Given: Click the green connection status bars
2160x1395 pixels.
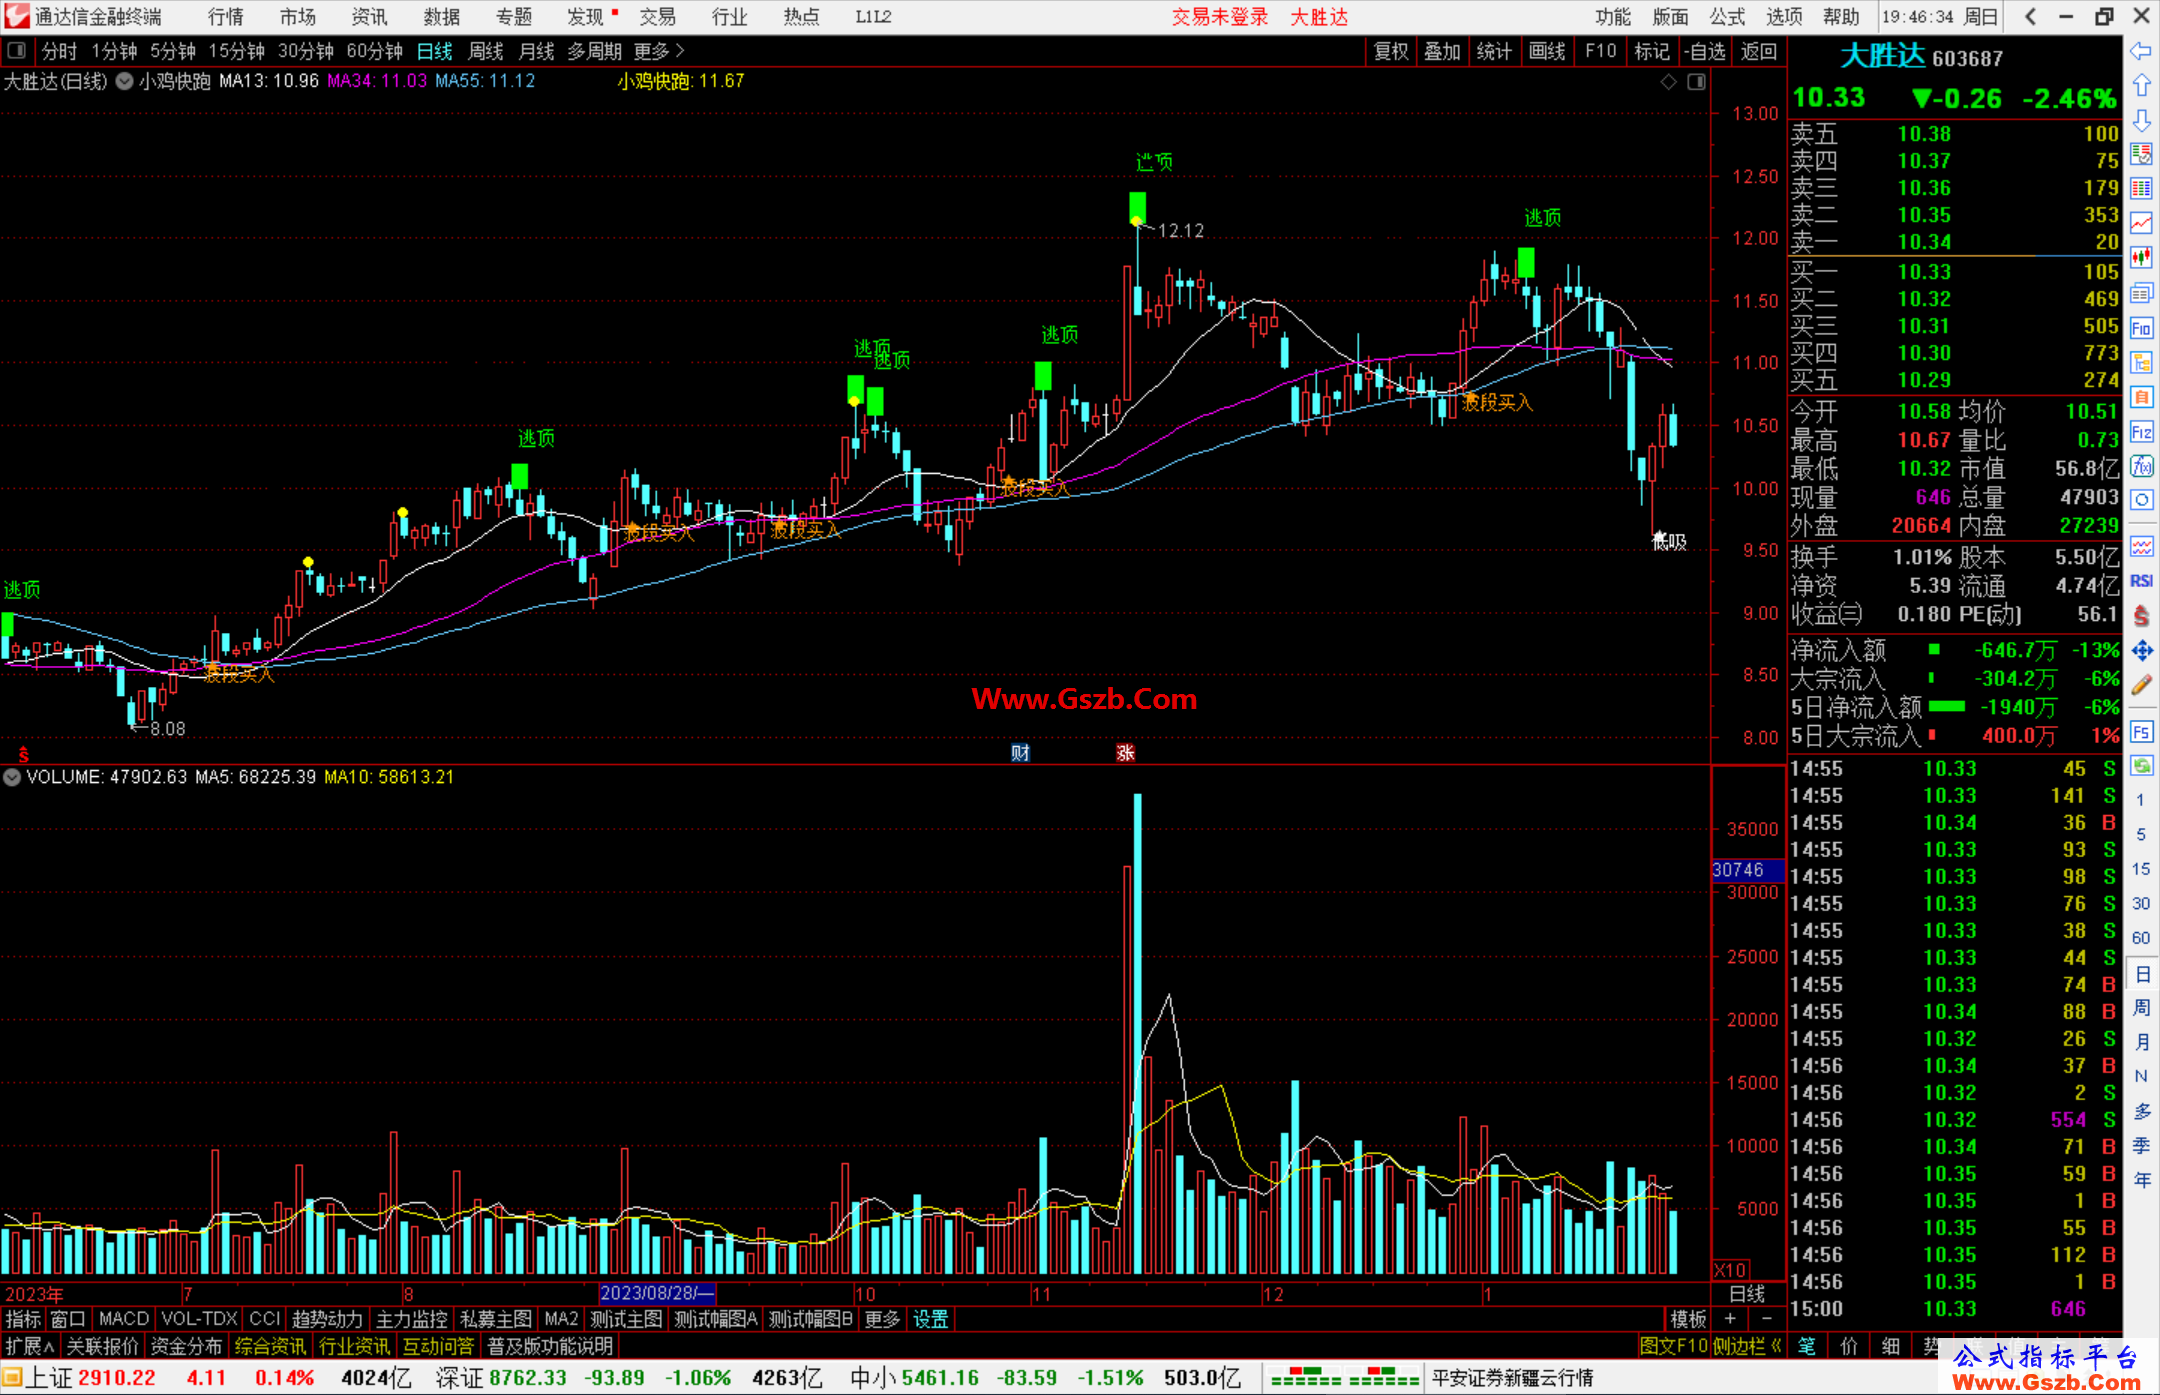Looking at the screenshot, I should 1345,1377.
